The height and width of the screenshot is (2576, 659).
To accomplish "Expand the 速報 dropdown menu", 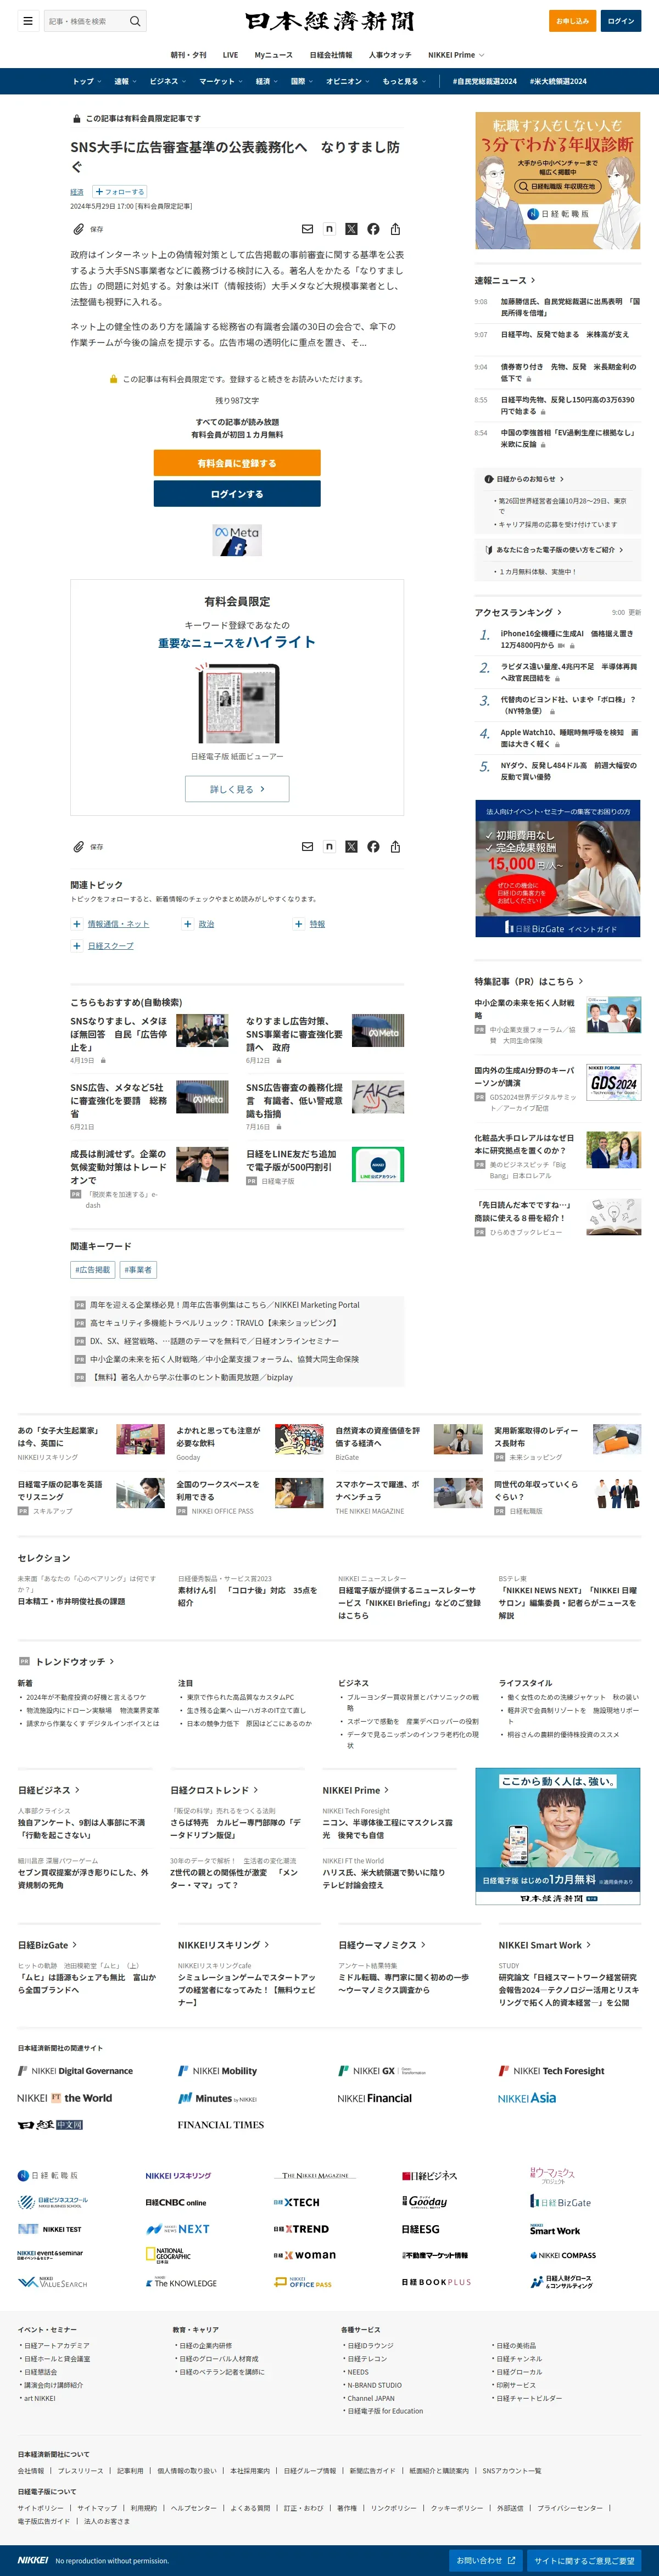I will click(x=125, y=81).
